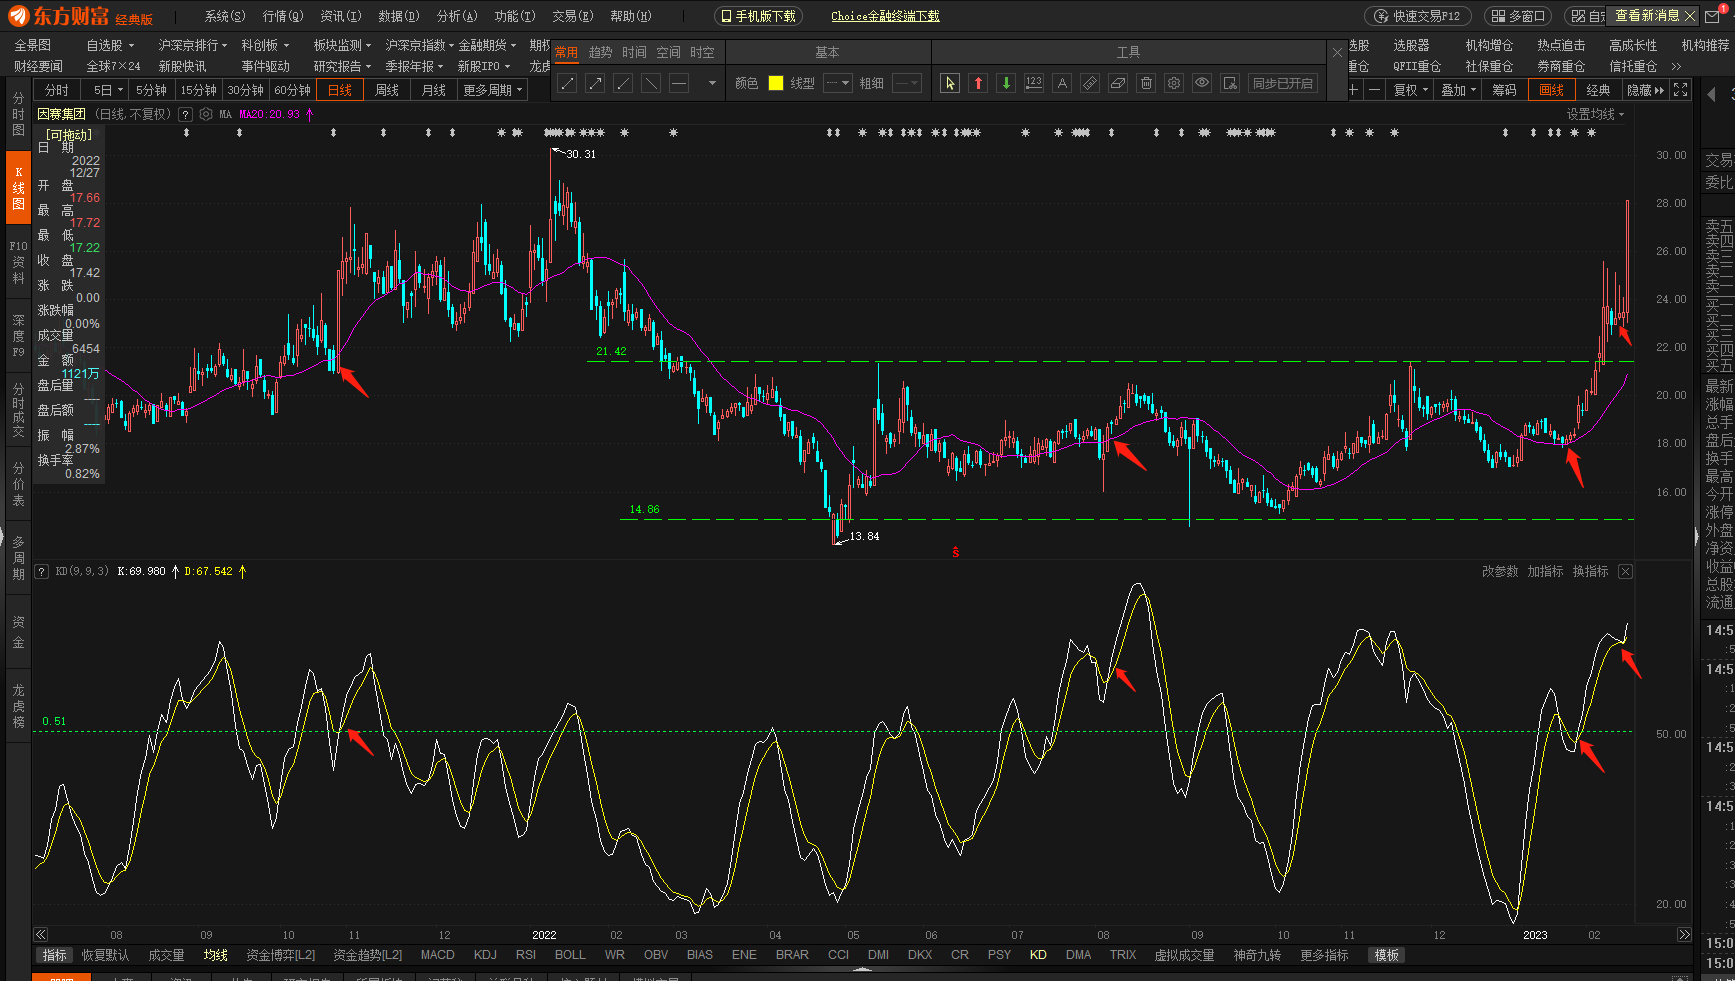Image resolution: width=1735 pixels, height=981 pixels.
Task: Select the arrow line drawing tool
Action: [595, 83]
